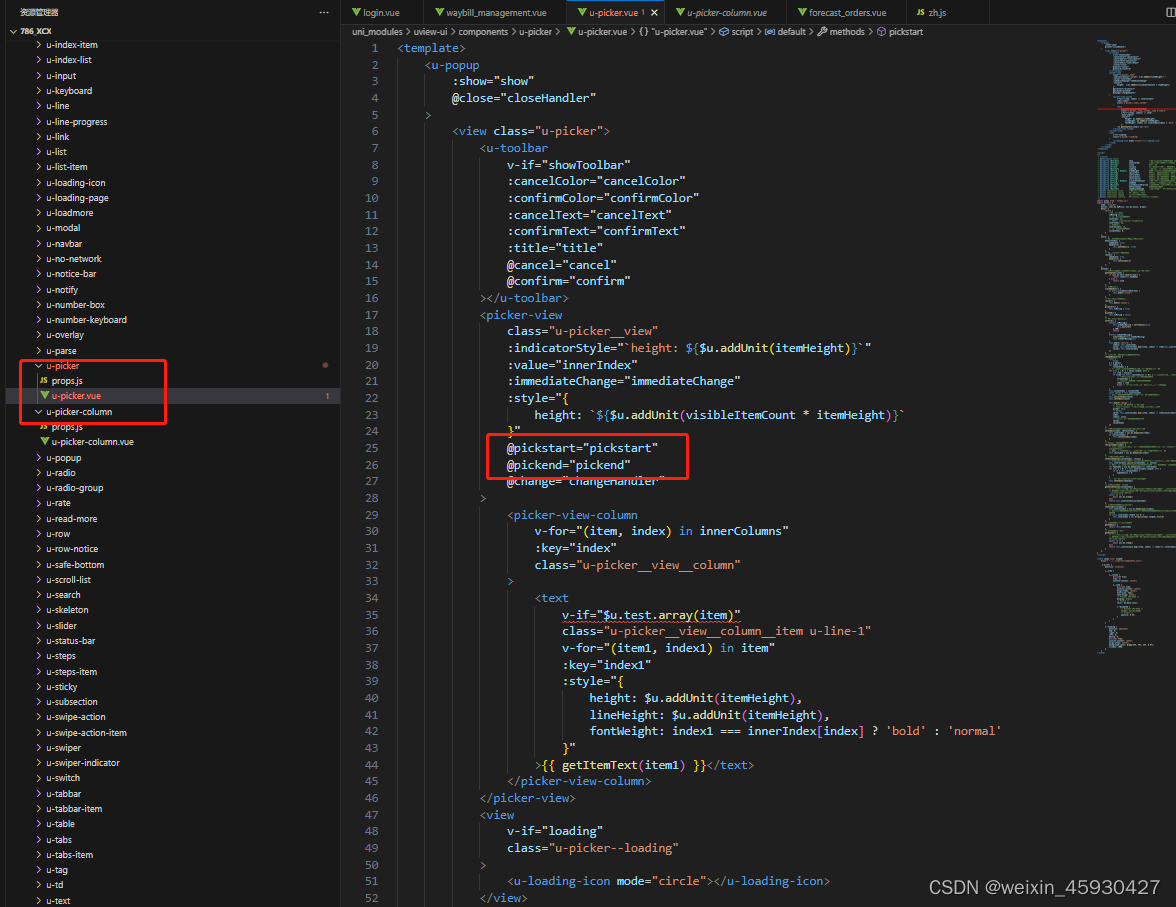
Task: Click components in the breadcrumb path
Action: pos(484,31)
